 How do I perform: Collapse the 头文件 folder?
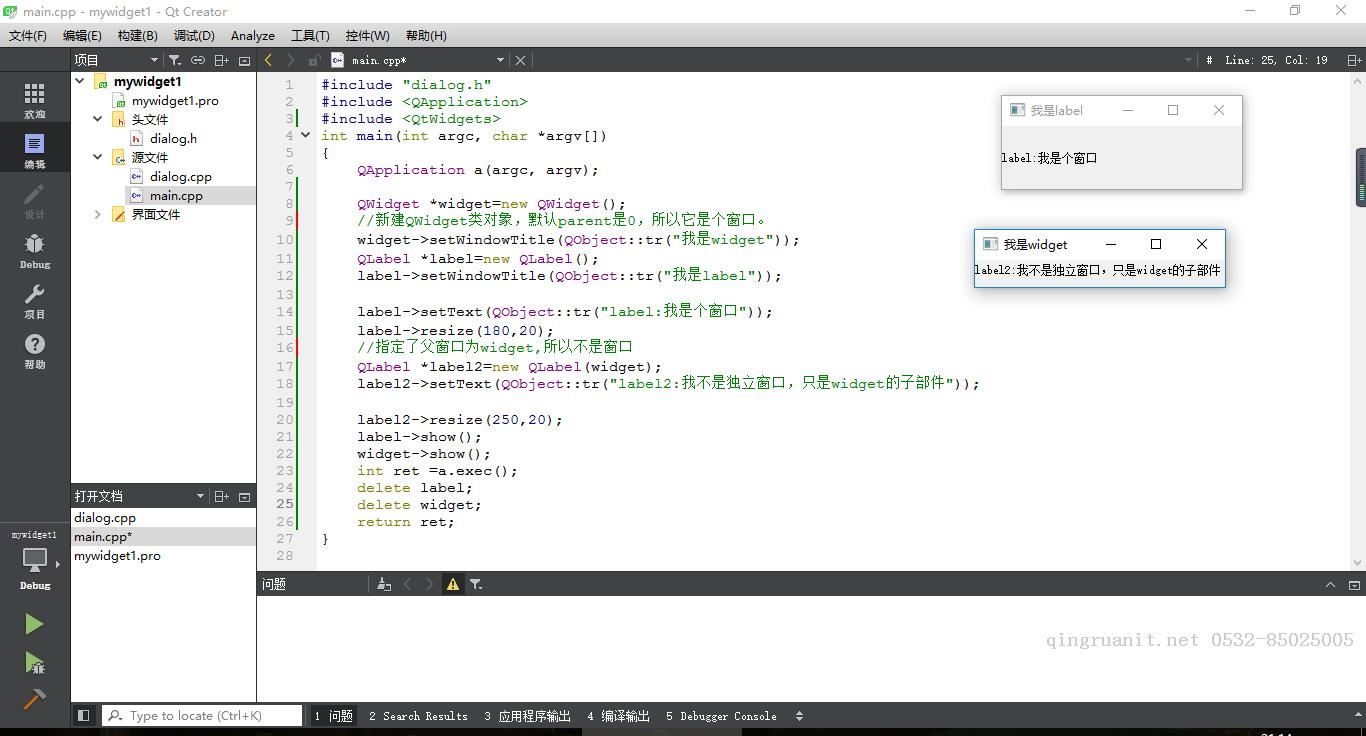(98, 119)
